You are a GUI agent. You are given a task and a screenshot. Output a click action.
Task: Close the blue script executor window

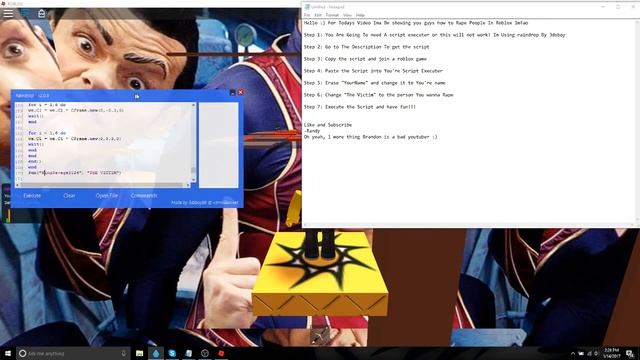(x=241, y=92)
